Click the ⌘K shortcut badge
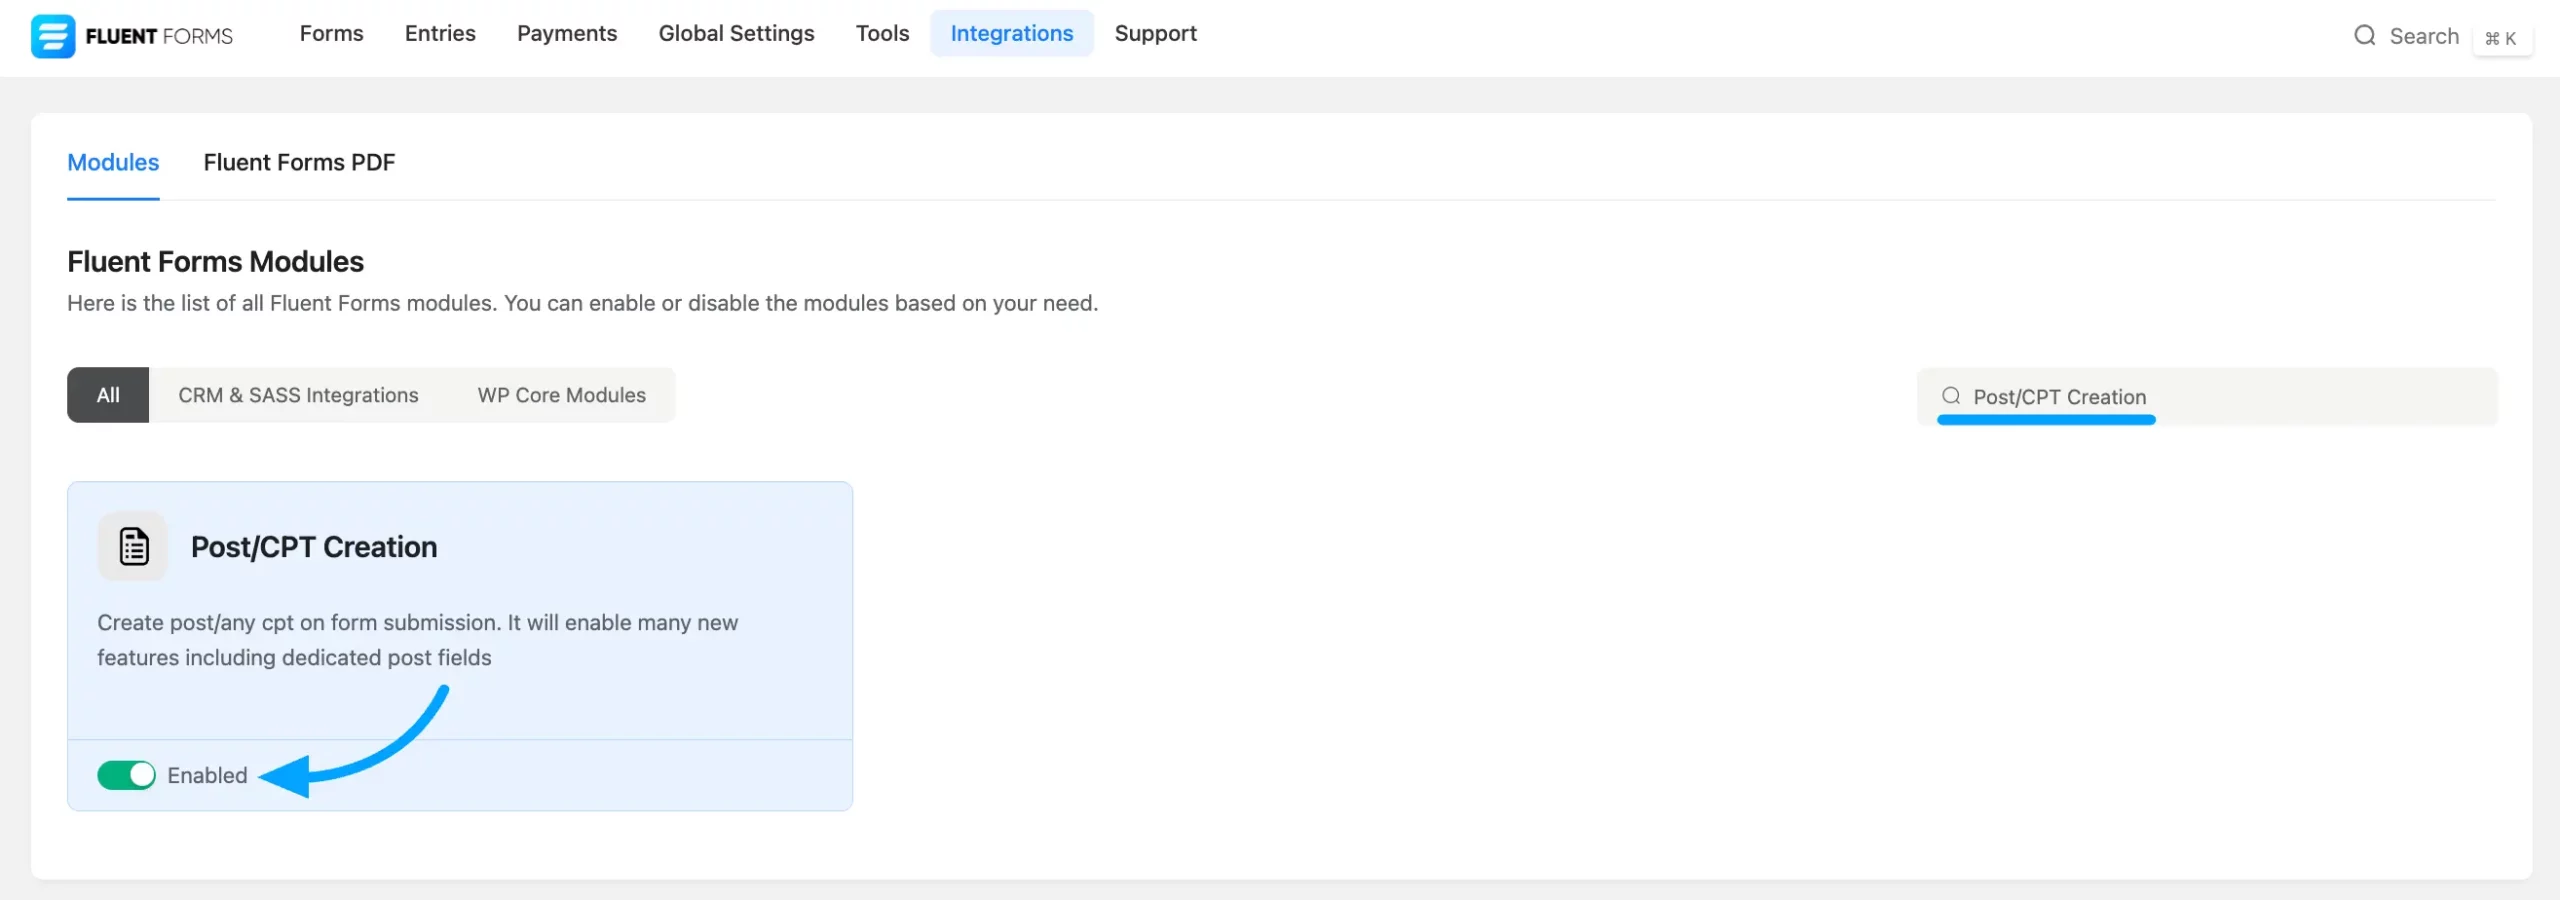 point(2501,38)
